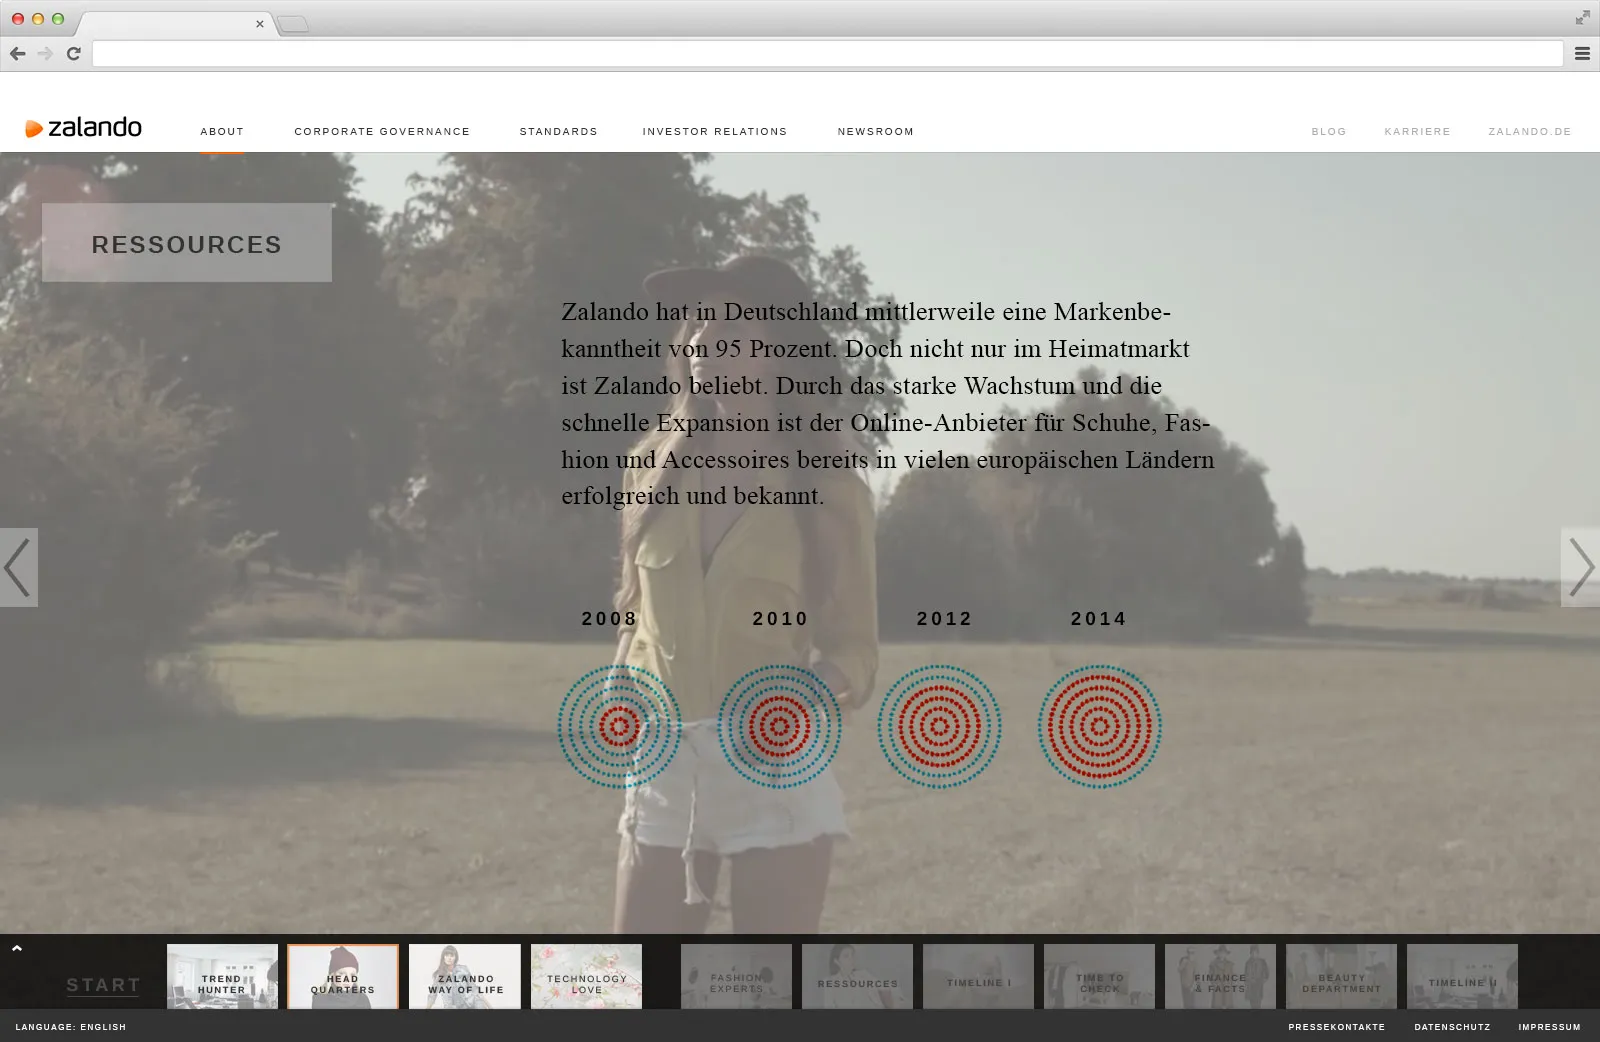The height and width of the screenshot is (1042, 1600).
Task: Open the TECHNOLOGY LOVE thumbnail
Action: pyautogui.click(x=587, y=976)
